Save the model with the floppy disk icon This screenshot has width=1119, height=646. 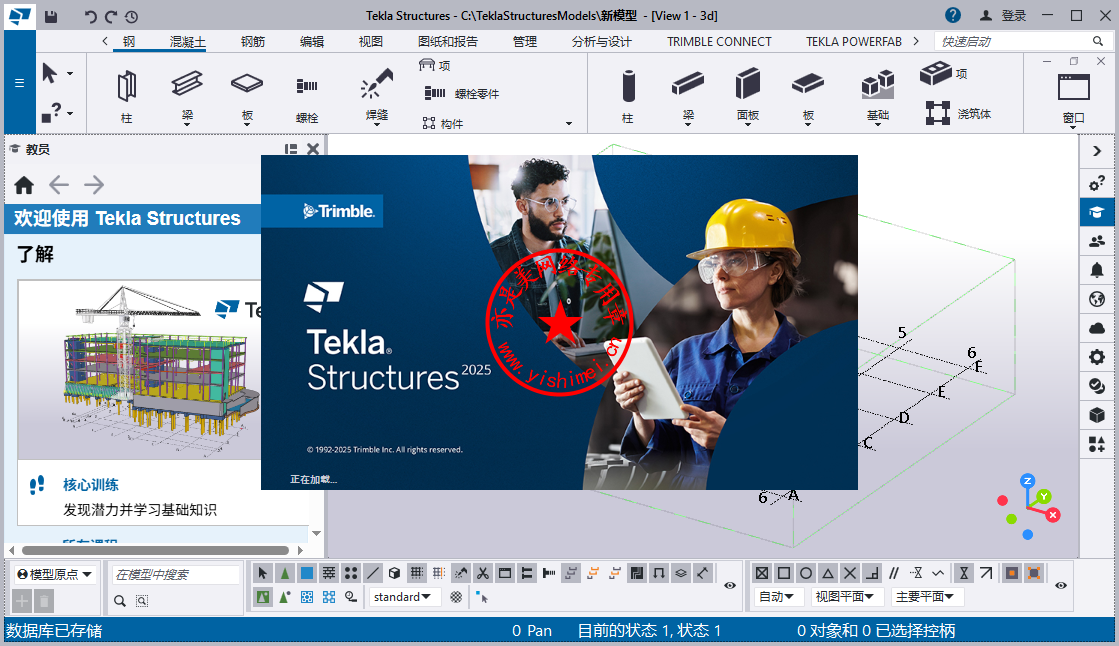tap(51, 16)
